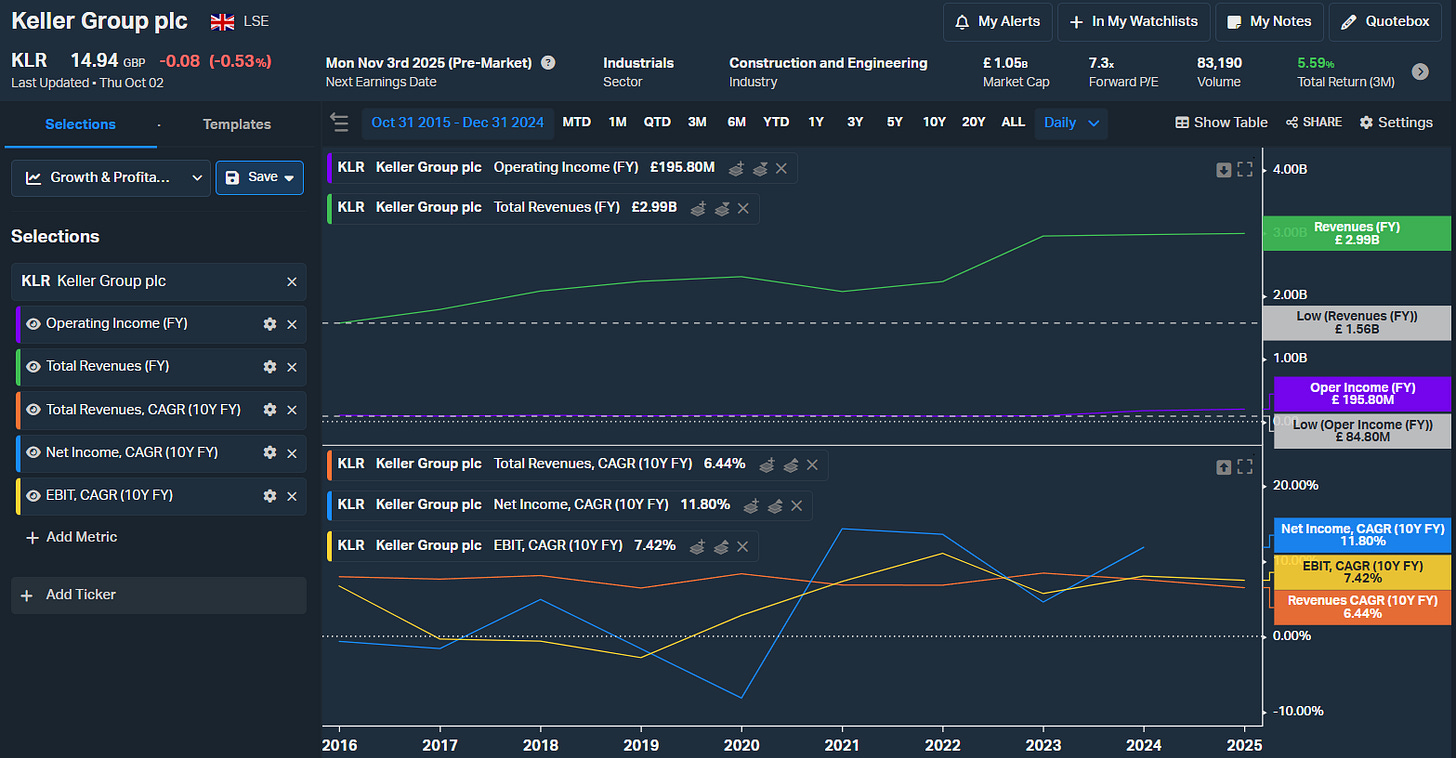Toggle visibility of Net Income, CAGR (10Y FY)
The width and height of the screenshot is (1456, 758).
click(x=34, y=453)
